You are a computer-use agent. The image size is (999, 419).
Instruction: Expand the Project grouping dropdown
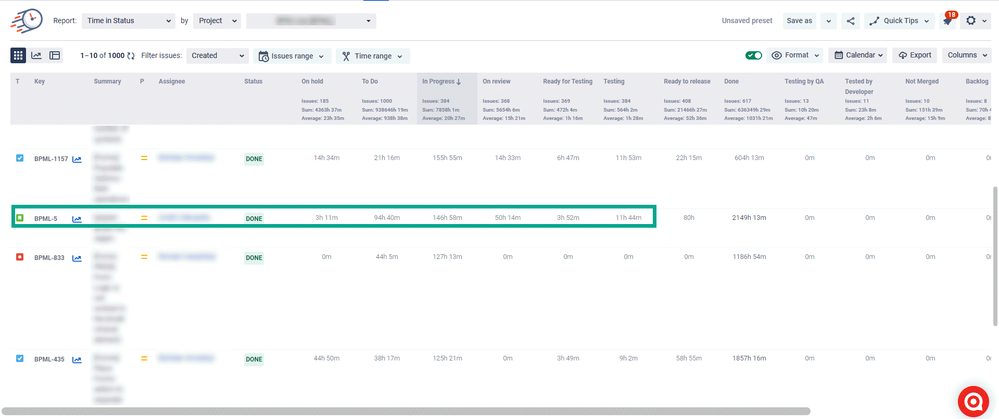[x=217, y=21]
